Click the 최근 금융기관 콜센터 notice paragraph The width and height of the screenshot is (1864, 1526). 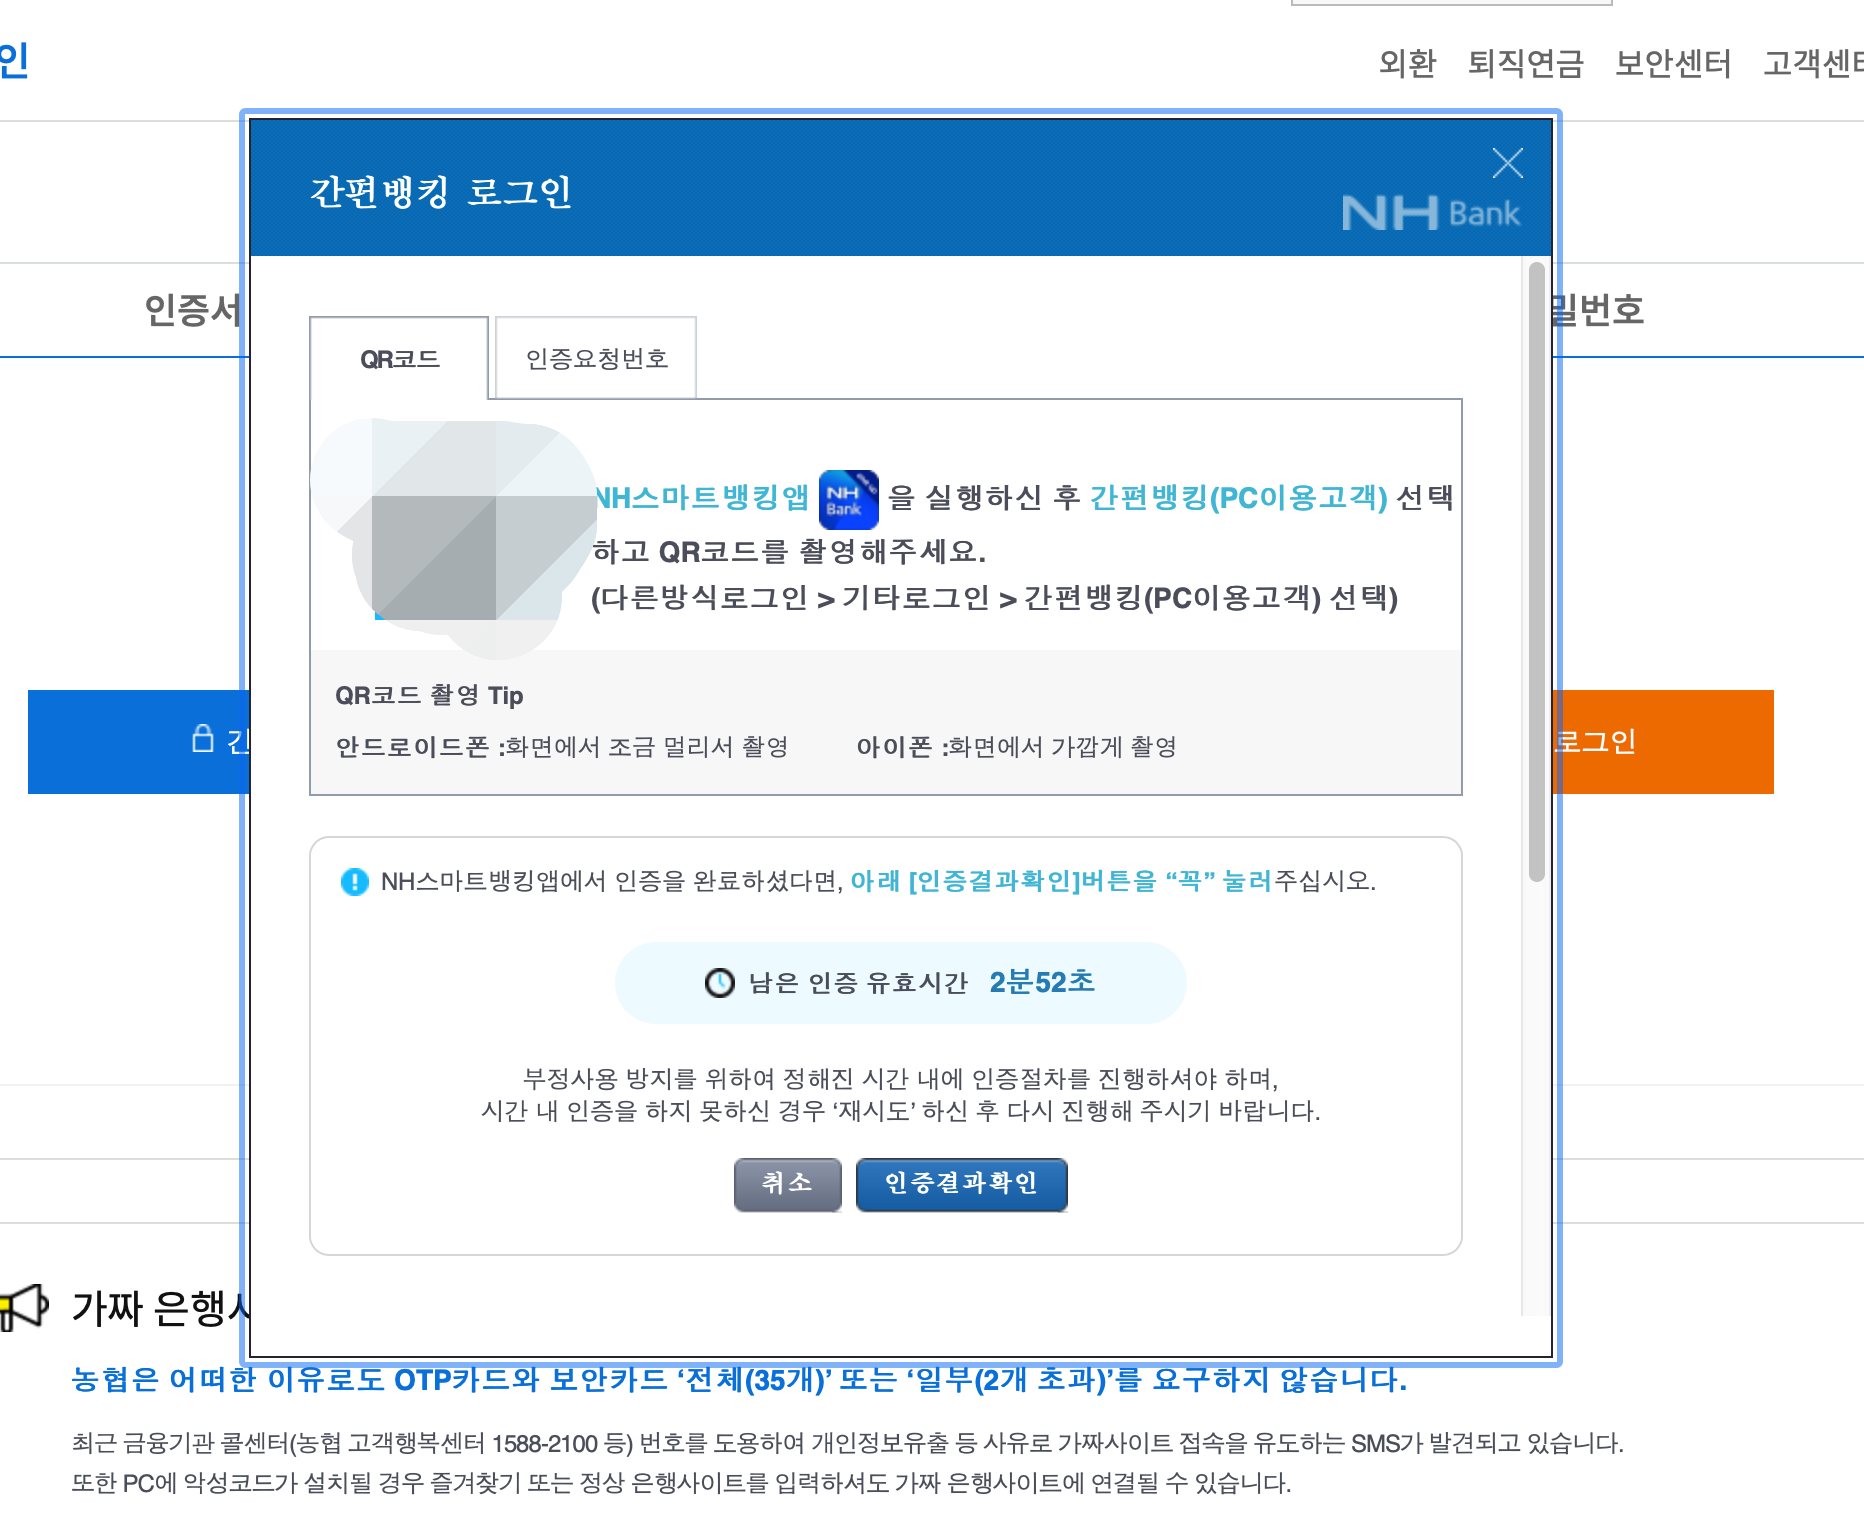pos(847,1463)
